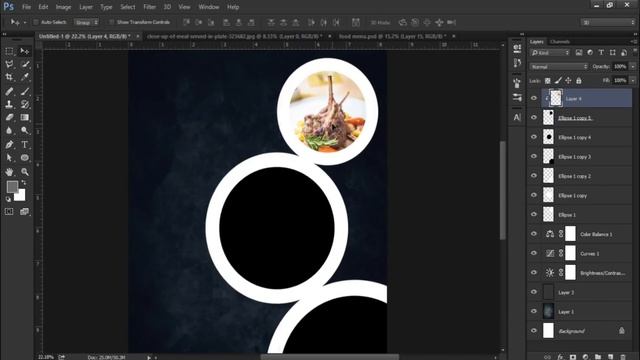640x360 pixels.
Task: Select the Brightness/Contrast layer
Action: tap(587, 273)
